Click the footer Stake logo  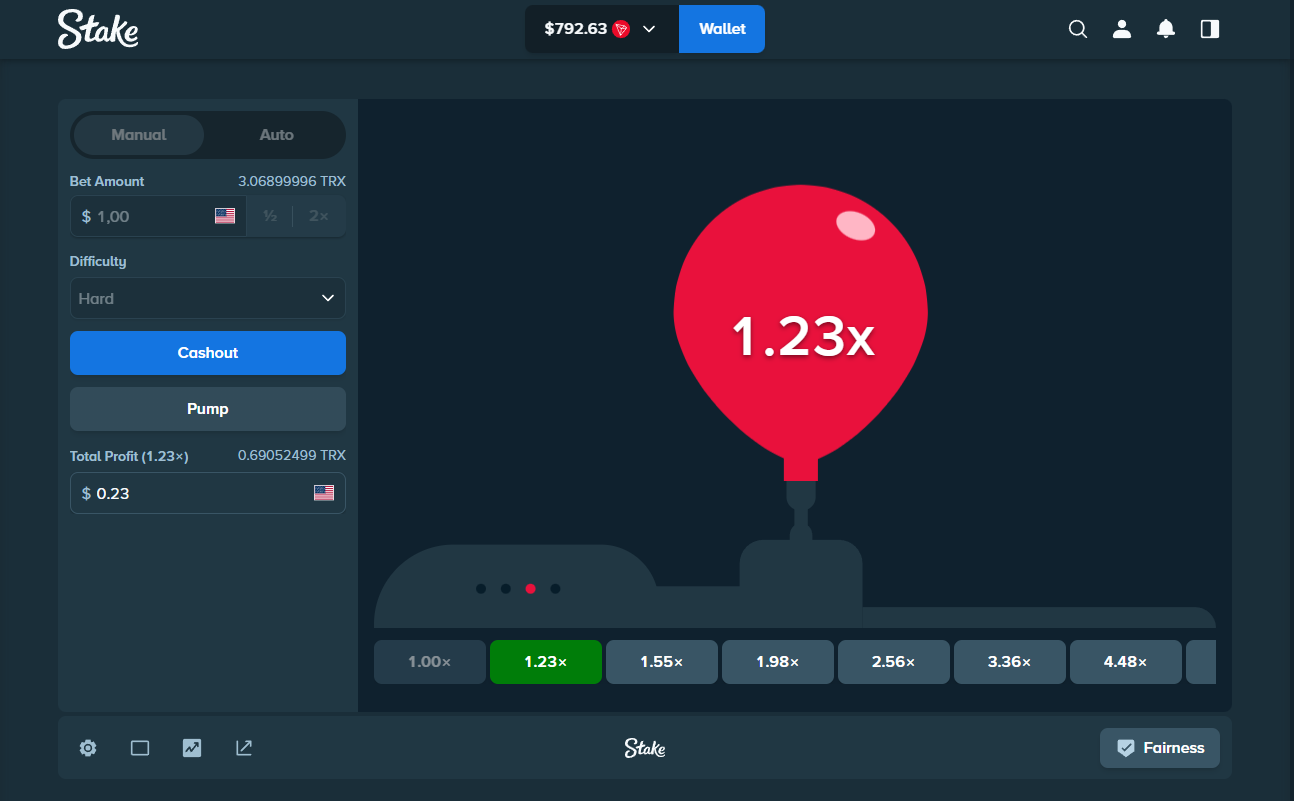tap(645, 748)
